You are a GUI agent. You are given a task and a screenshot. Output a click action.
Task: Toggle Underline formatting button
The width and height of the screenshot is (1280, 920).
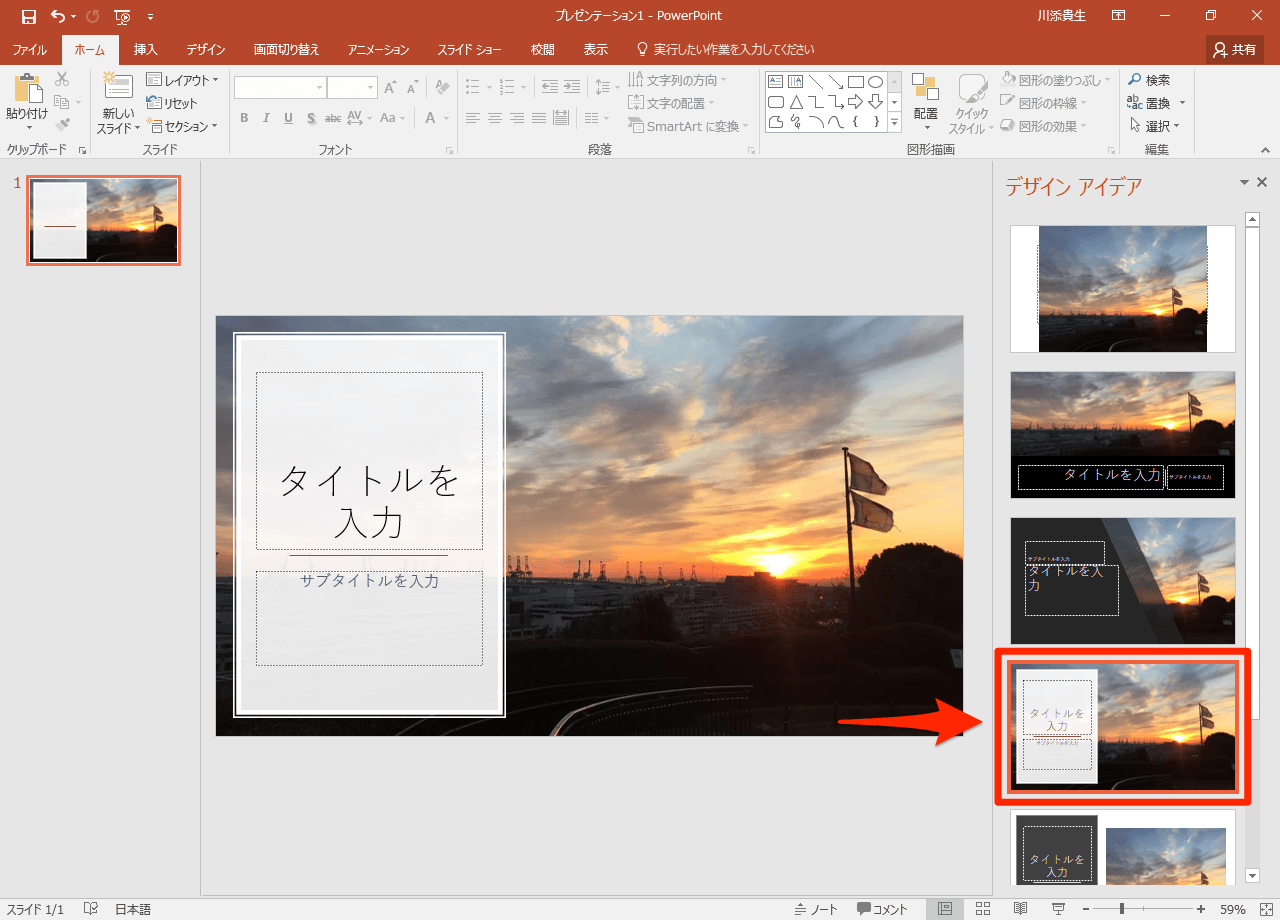coord(288,118)
